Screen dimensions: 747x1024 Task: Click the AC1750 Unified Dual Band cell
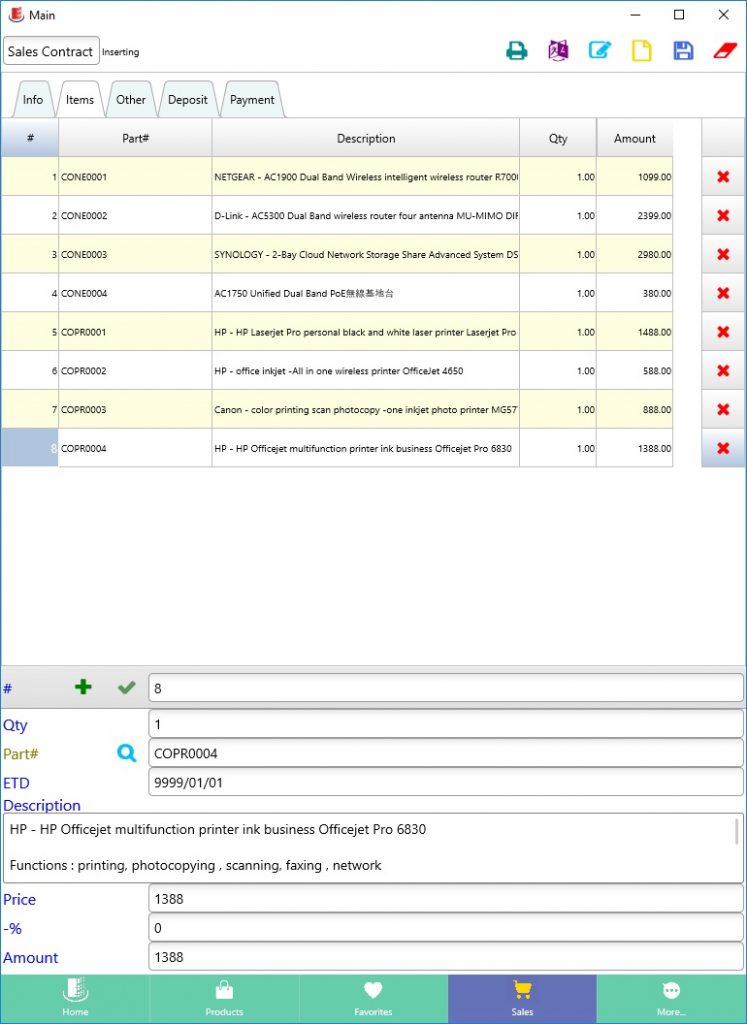pyautogui.click(x=366, y=293)
